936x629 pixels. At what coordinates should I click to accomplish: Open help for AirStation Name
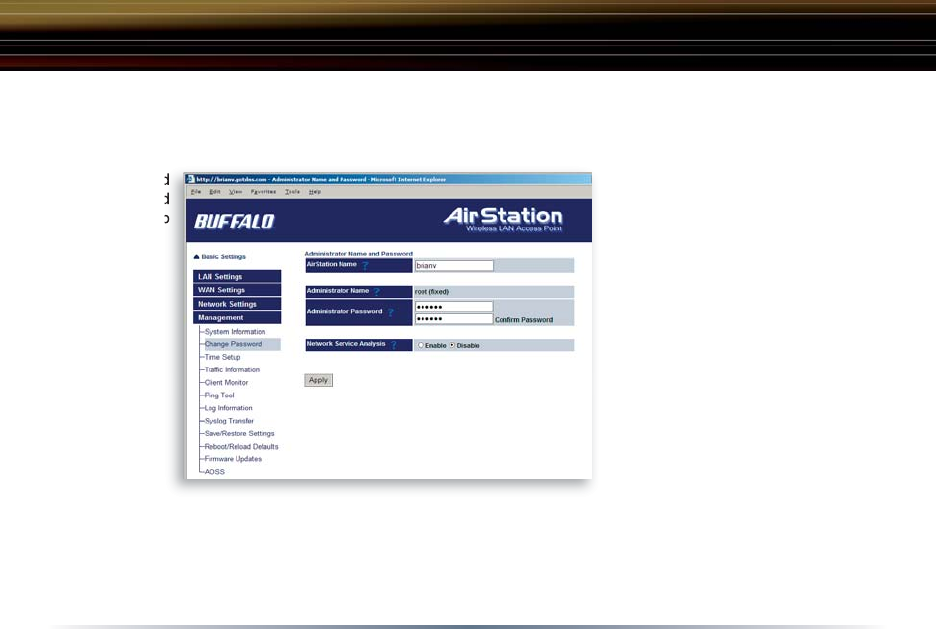pos(365,265)
